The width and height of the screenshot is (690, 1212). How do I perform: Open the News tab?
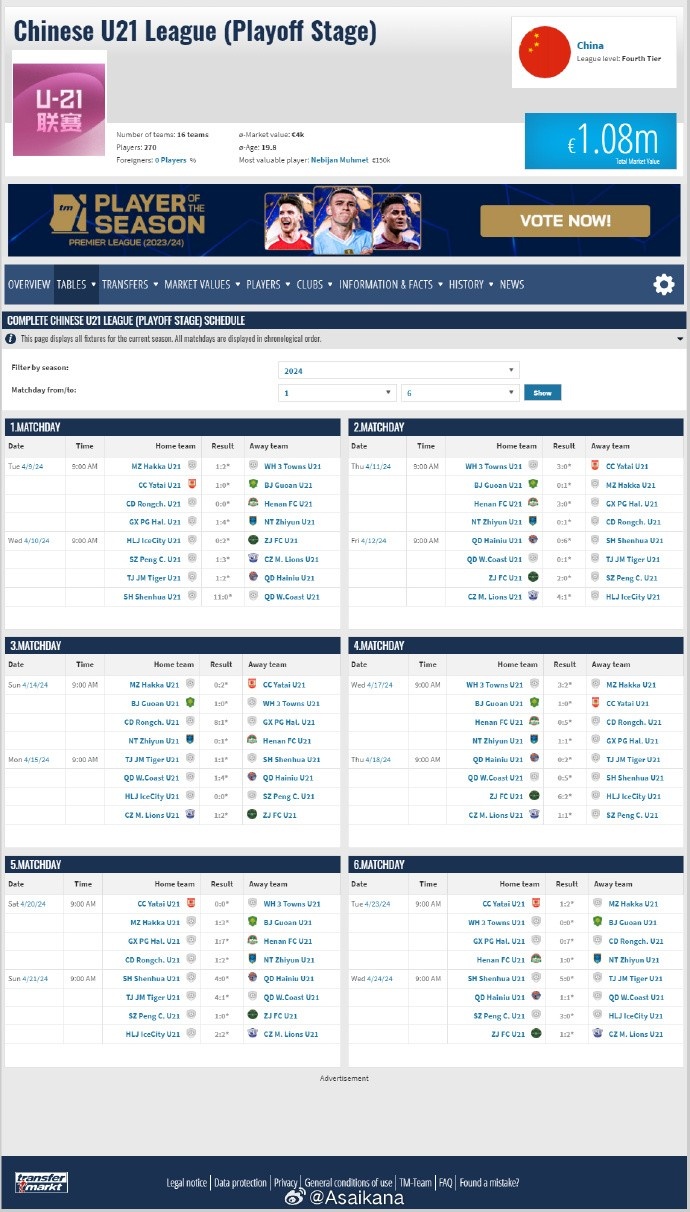click(512, 284)
